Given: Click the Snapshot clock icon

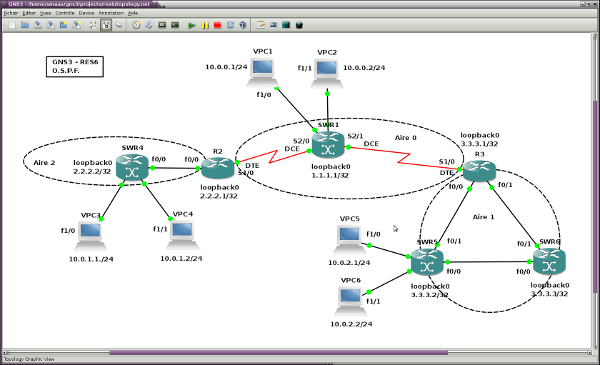Looking at the screenshot, I should click(136, 25).
